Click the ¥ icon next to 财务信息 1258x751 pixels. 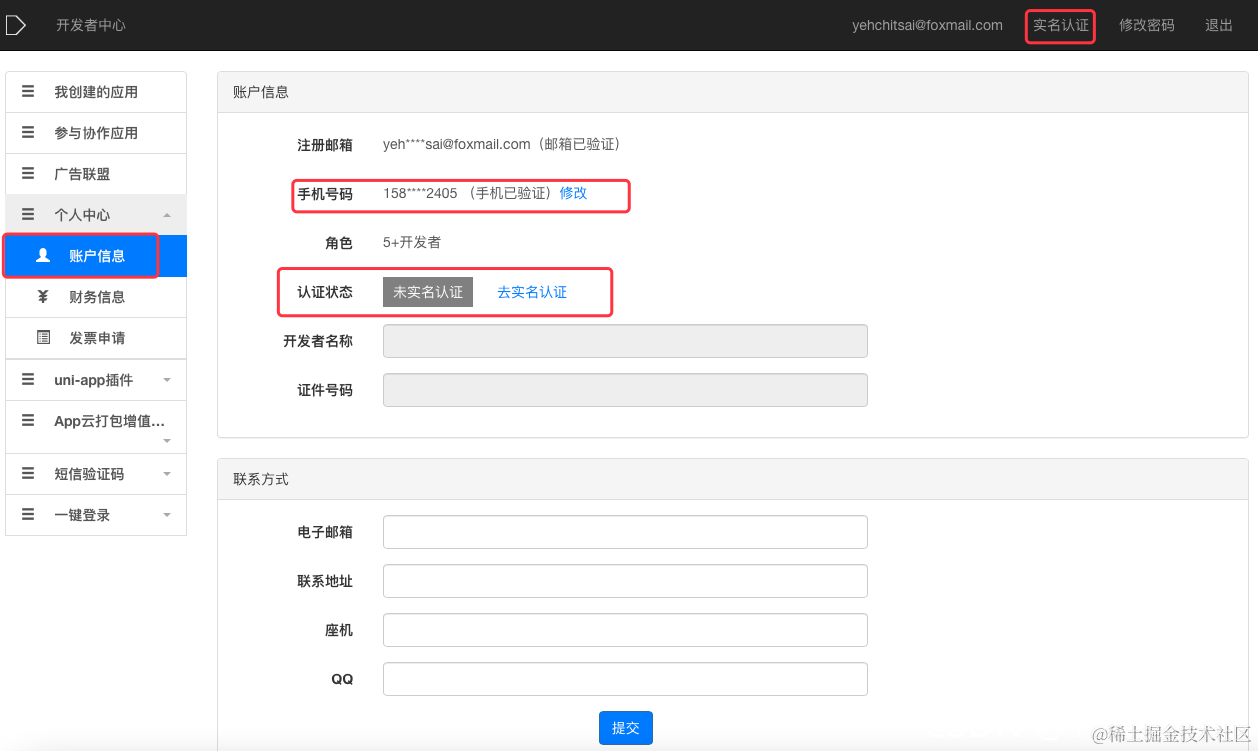click(x=44, y=296)
